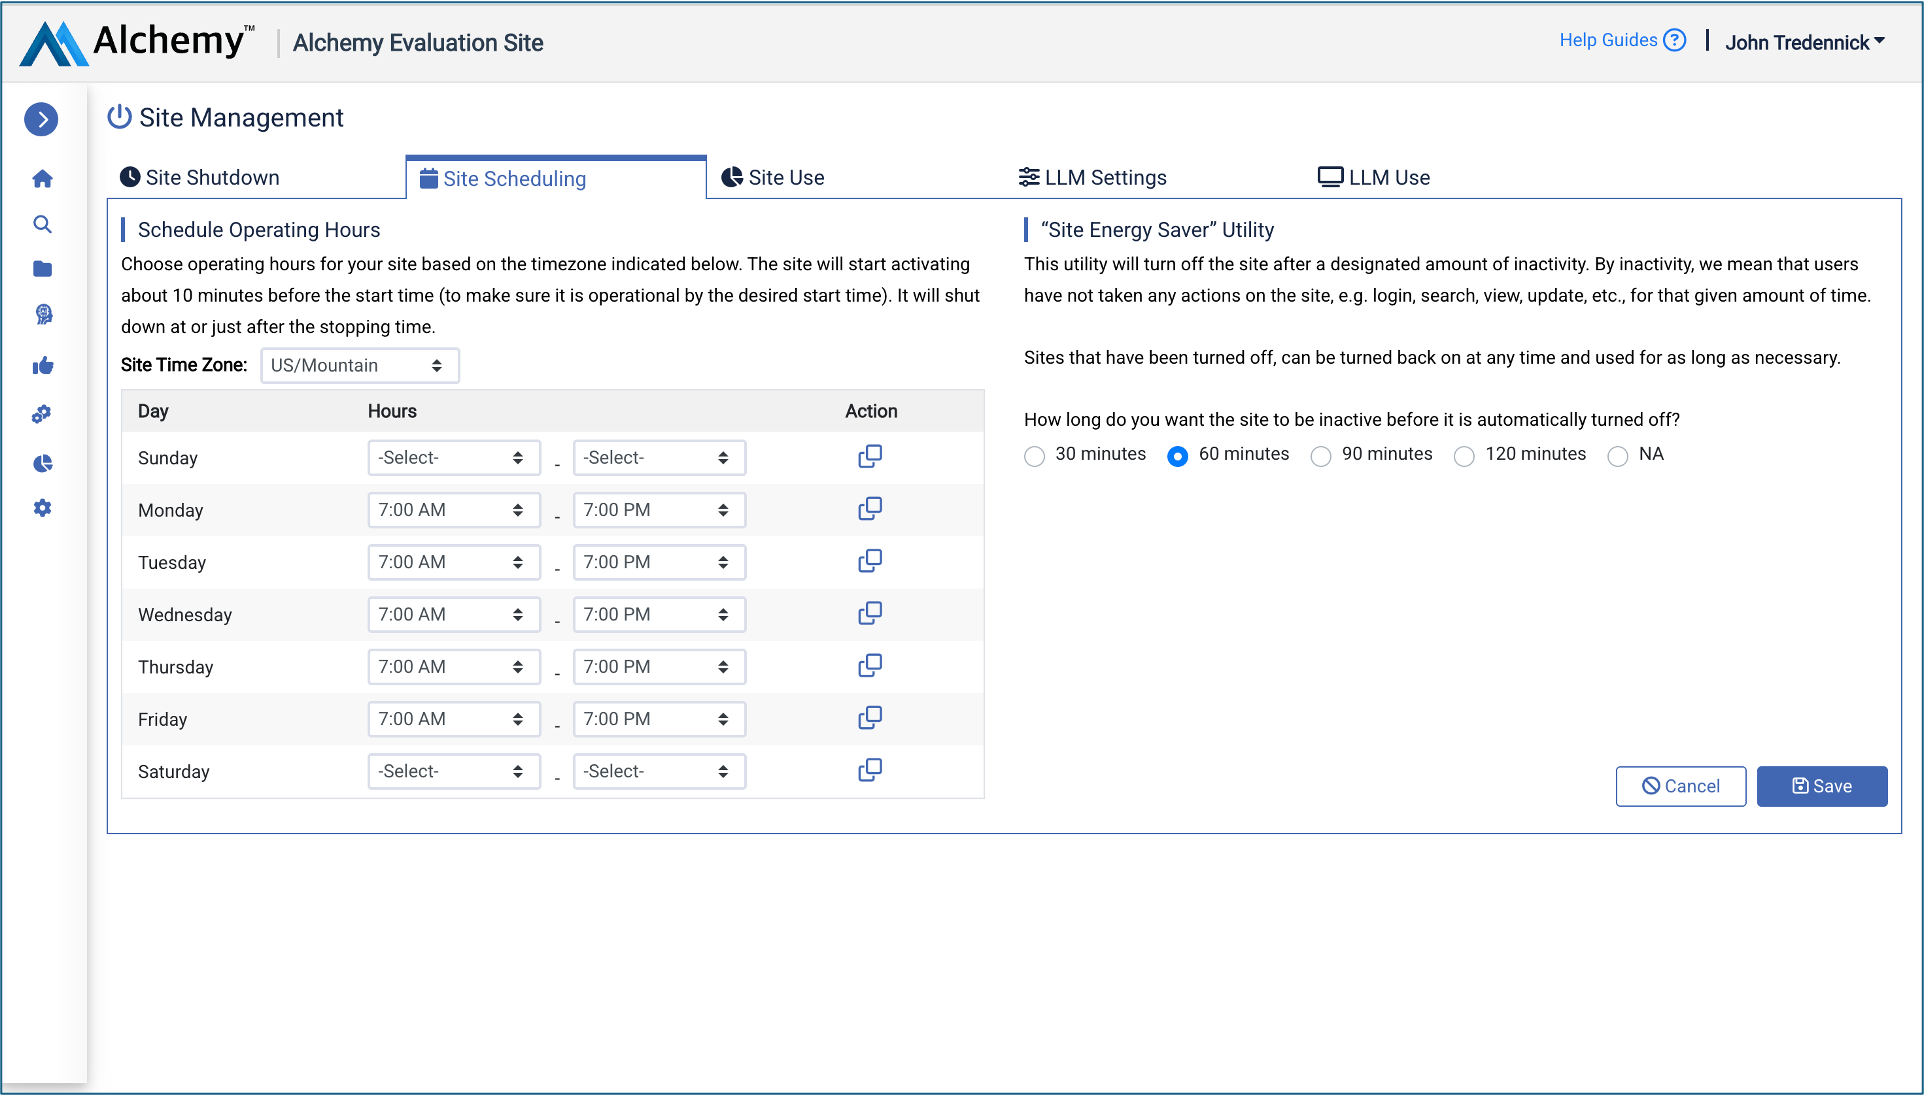Viewport: 1924px width, 1096px height.
Task: Open search via sidebar magnifier icon
Action: tap(42, 224)
